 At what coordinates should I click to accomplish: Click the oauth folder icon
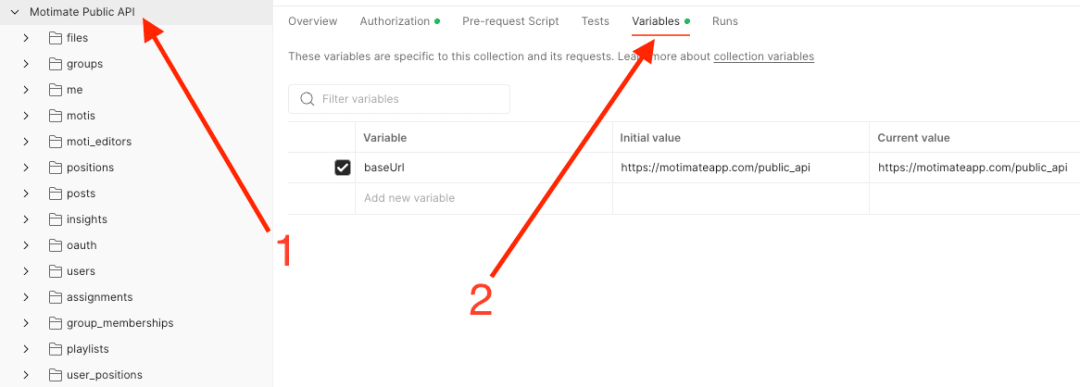click(x=56, y=245)
